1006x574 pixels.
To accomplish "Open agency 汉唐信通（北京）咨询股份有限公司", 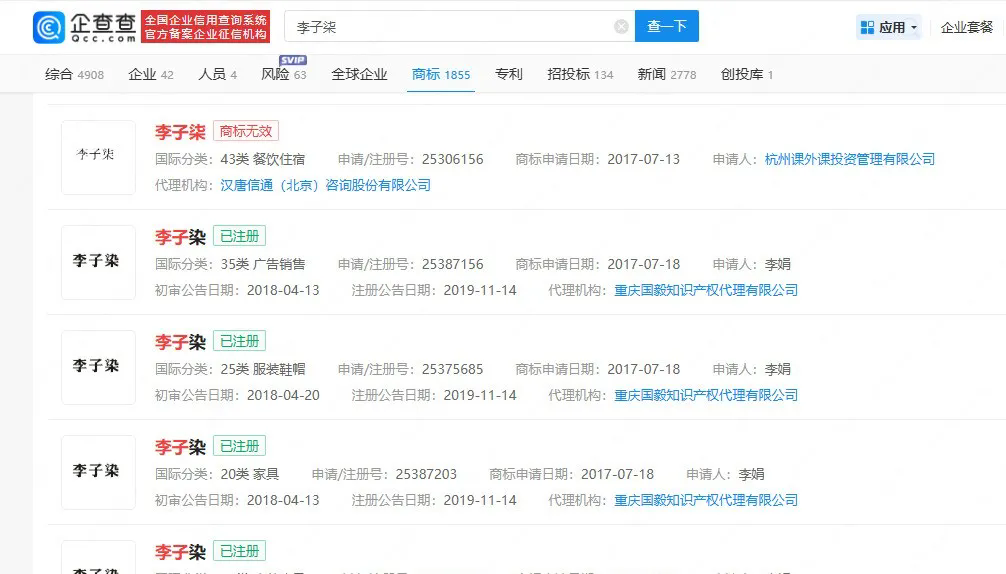I will pos(325,185).
